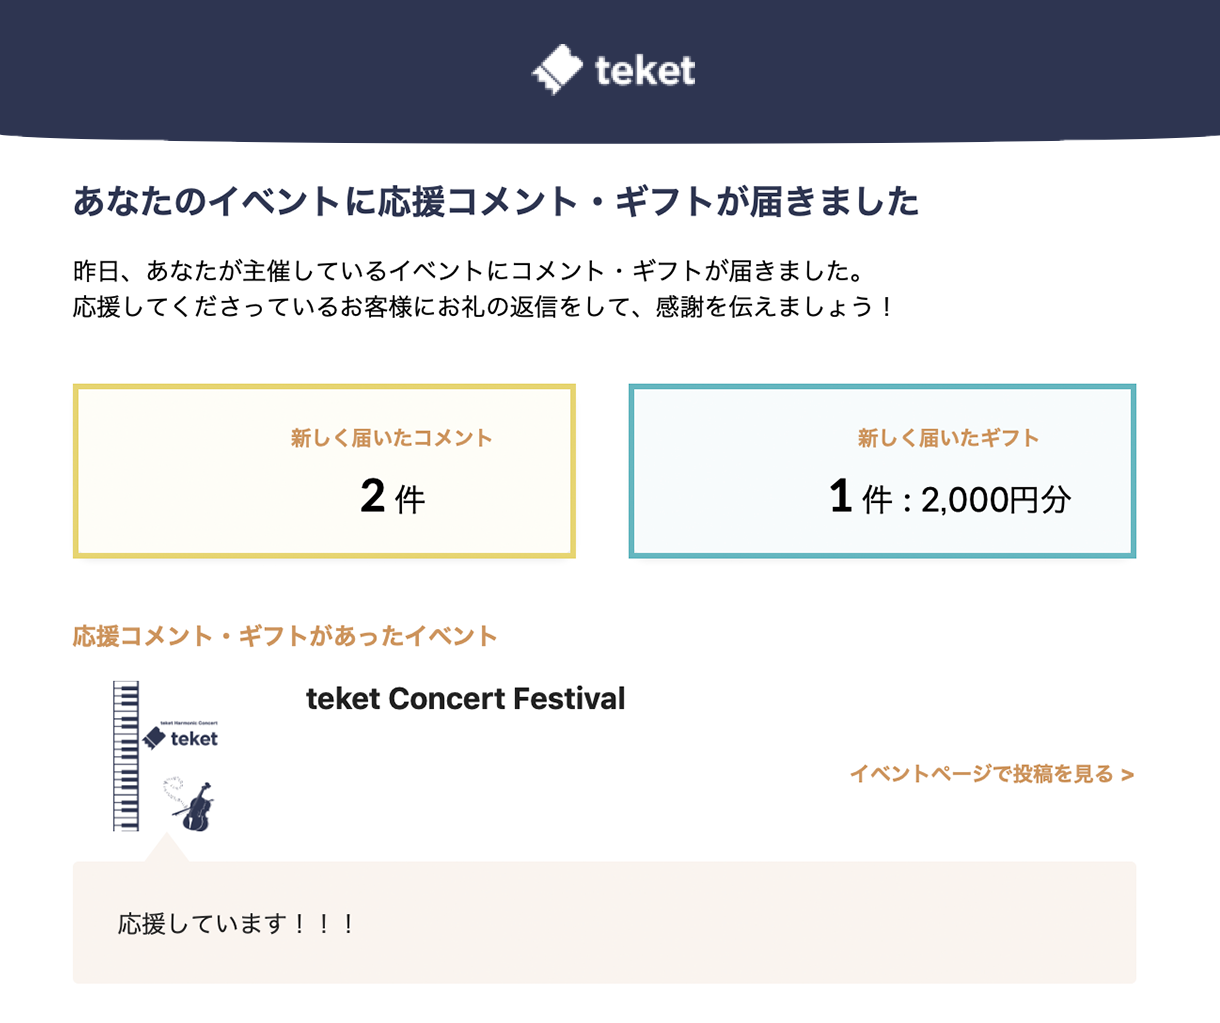Screen dimensions: 1220x1023
Task: Click the teket wordmark in the header
Action: point(644,70)
